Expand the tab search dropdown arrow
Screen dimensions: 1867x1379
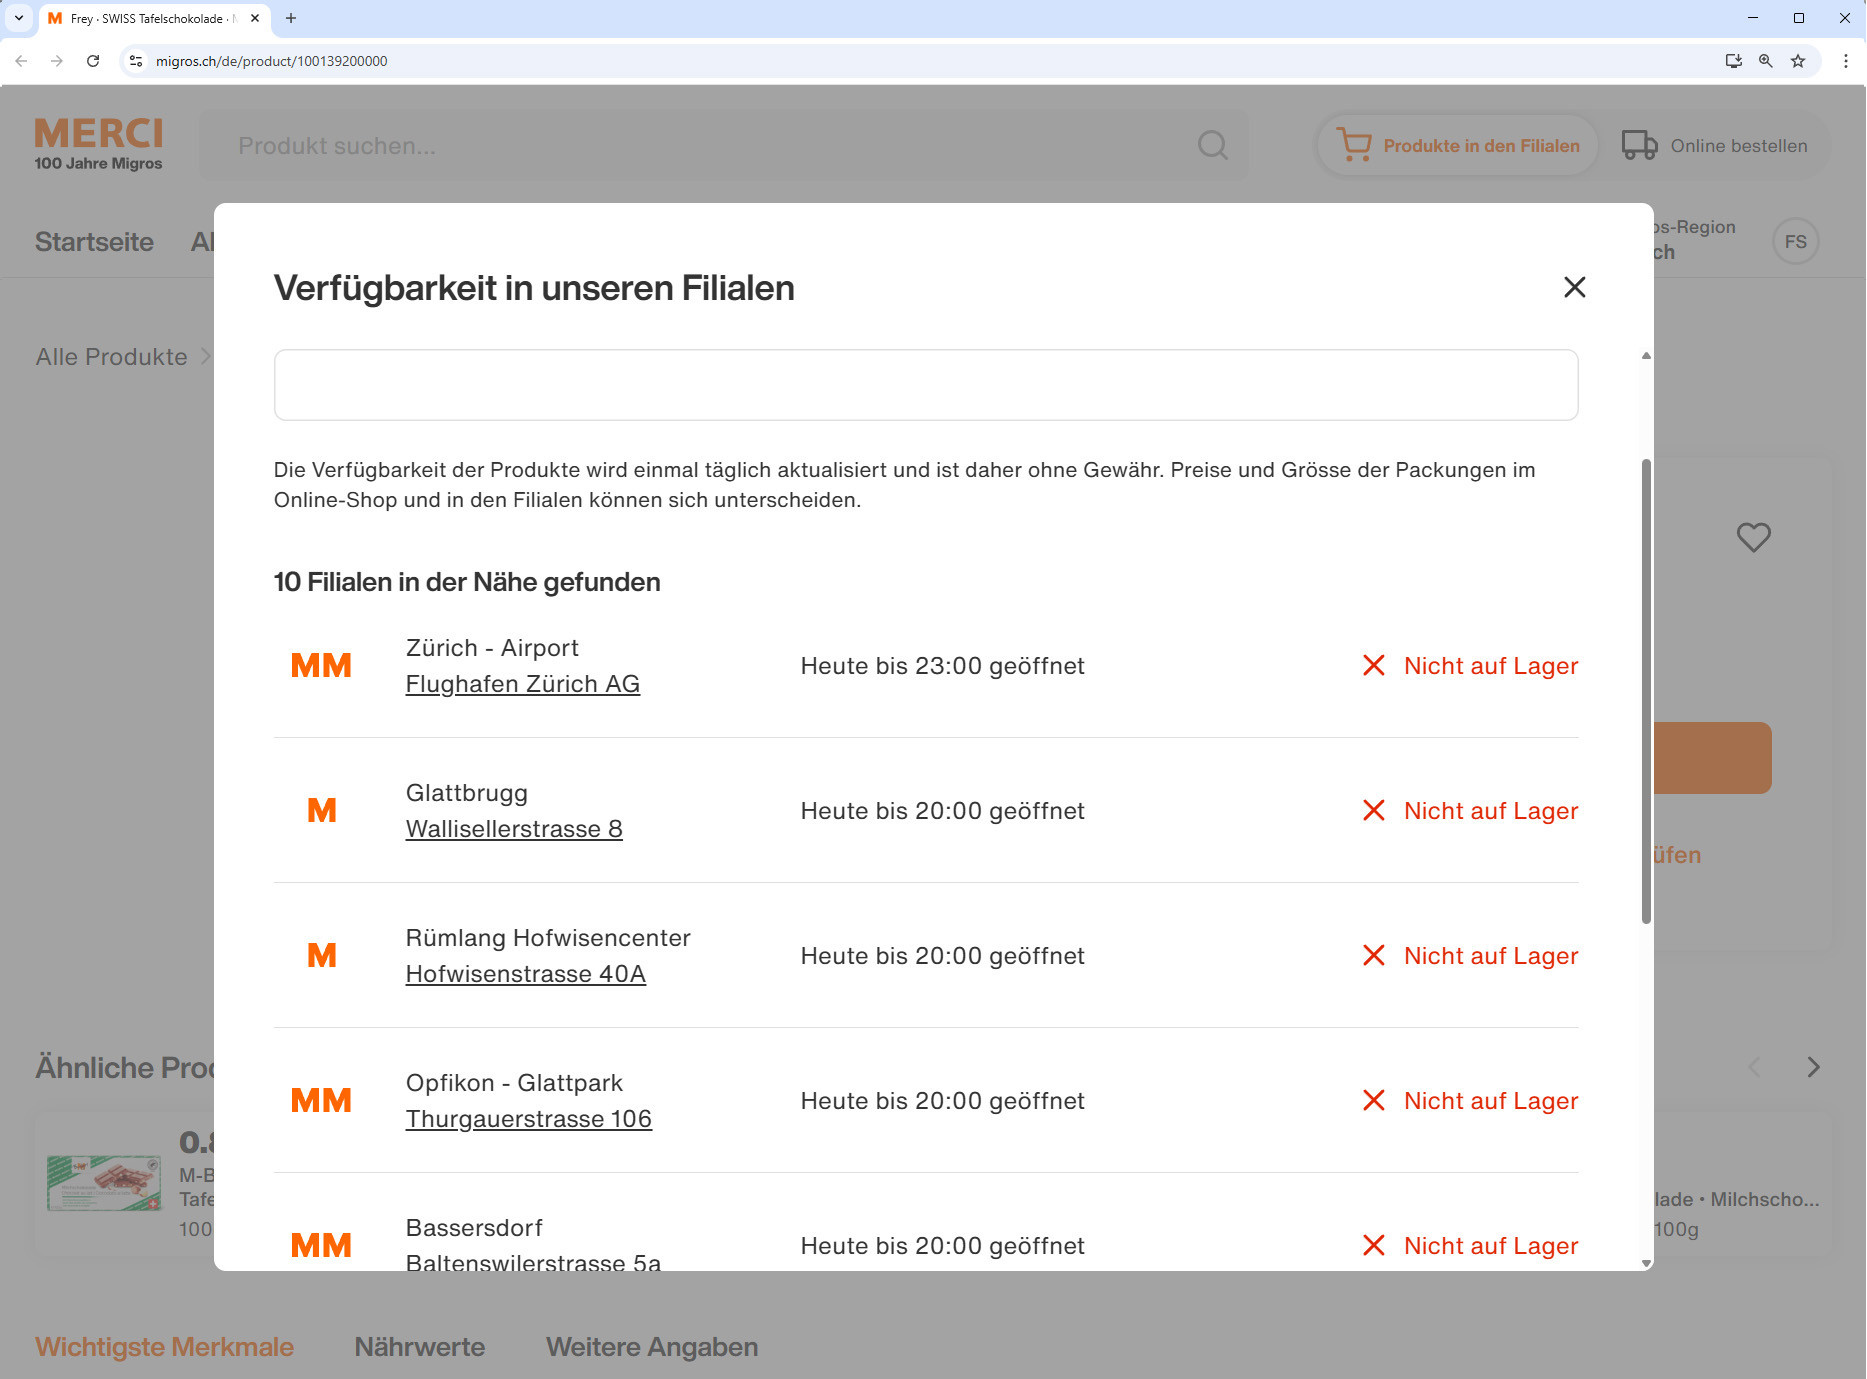[x=18, y=18]
